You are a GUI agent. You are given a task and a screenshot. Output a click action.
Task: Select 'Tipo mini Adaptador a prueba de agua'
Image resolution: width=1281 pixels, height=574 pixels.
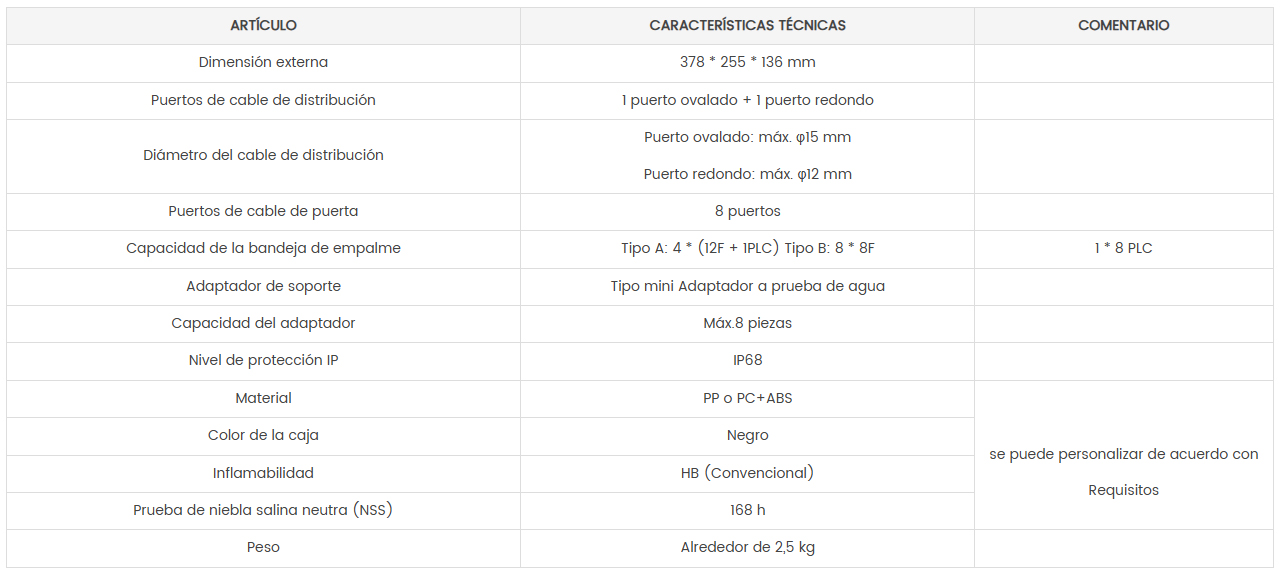pyautogui.click(x=747, y=286)
